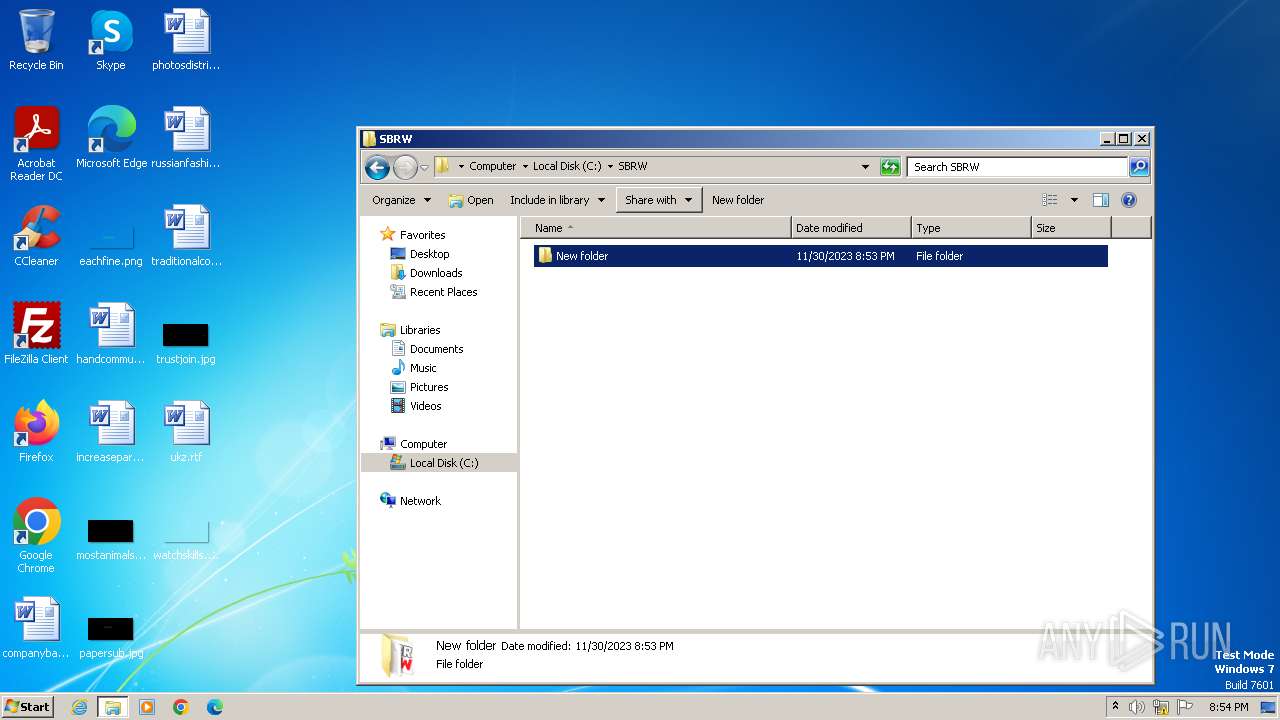The width and height of the screenshot is (1280, 720).
Task: Open Pictures library
Action: coord(429,387)
